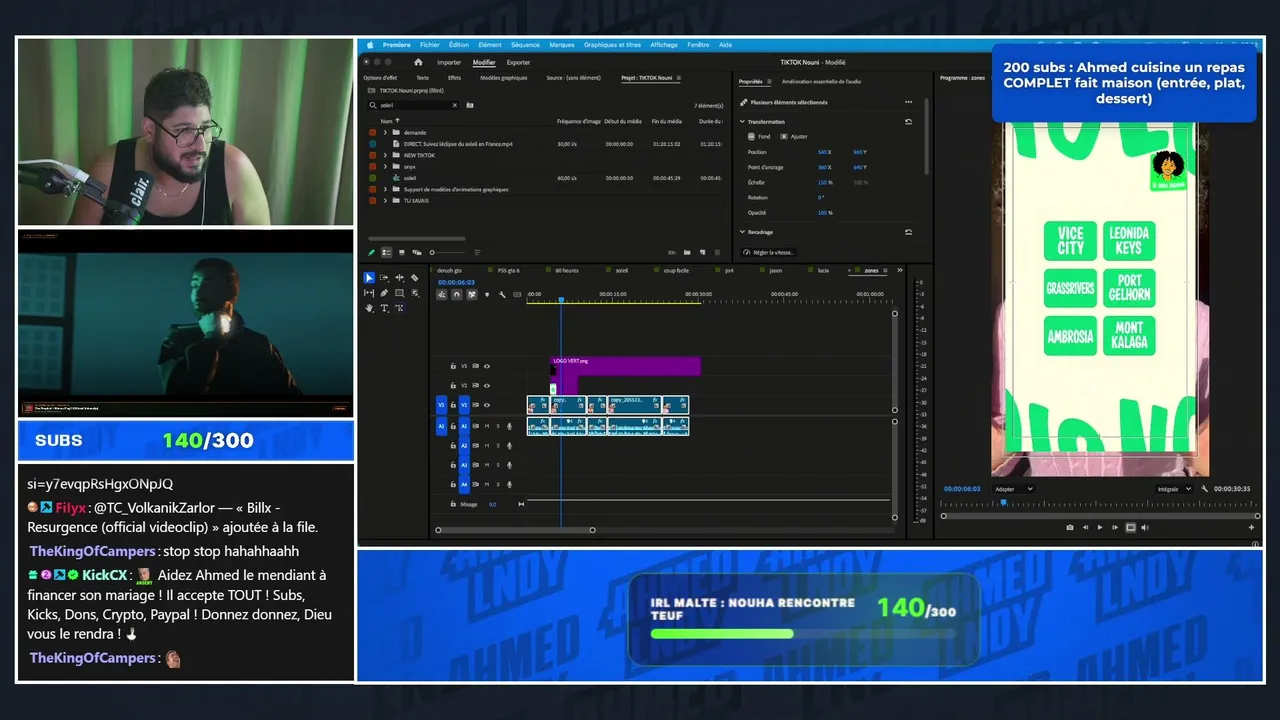Click the wrench timeline display settings icon
1280x720 pixels.
(502, 294)
